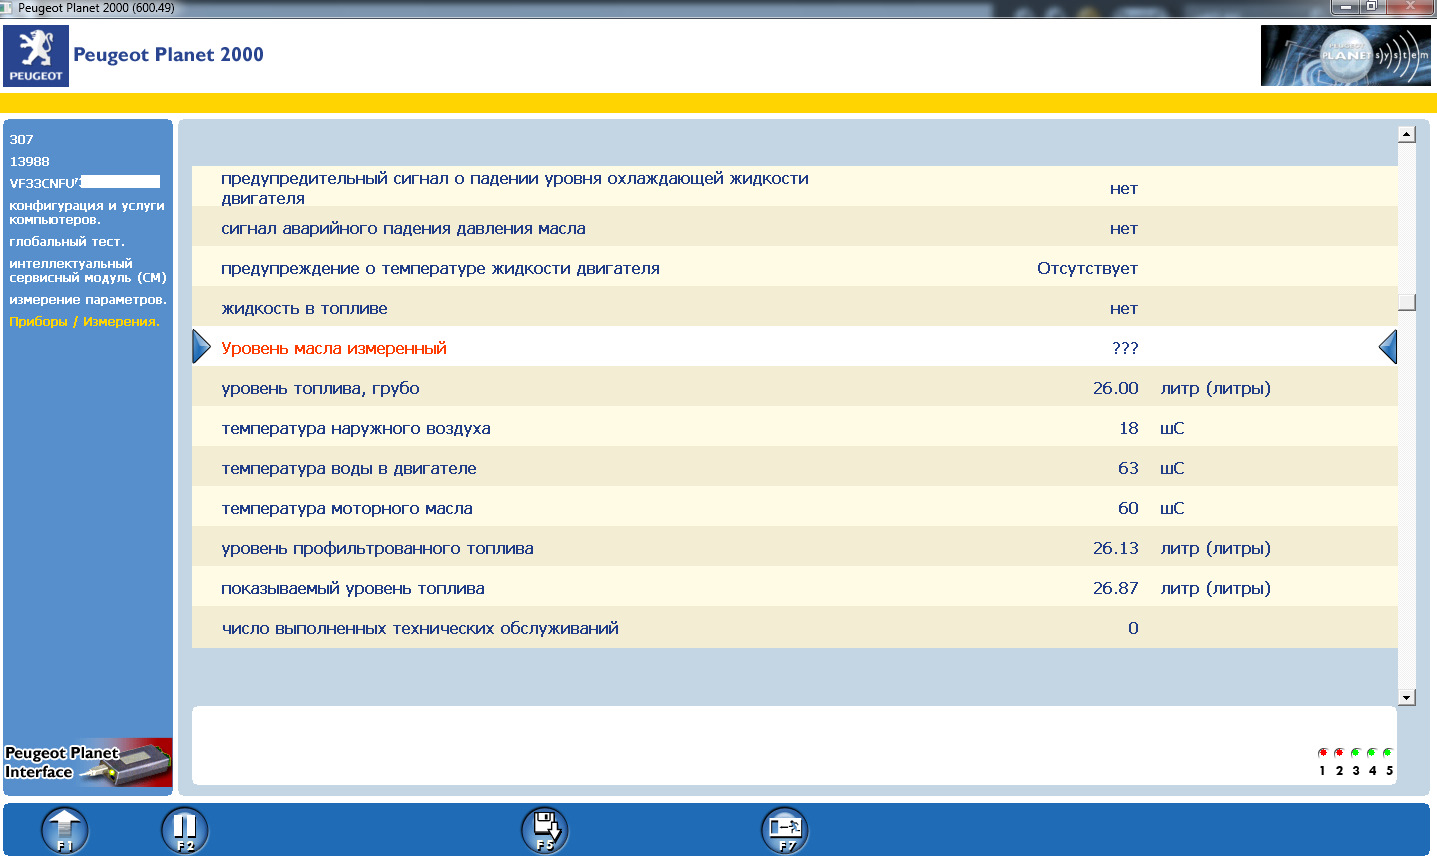Viewport: 1437px width, 856px height.
Task: Click the green status indicator 3
Action: click(1356, 753)
